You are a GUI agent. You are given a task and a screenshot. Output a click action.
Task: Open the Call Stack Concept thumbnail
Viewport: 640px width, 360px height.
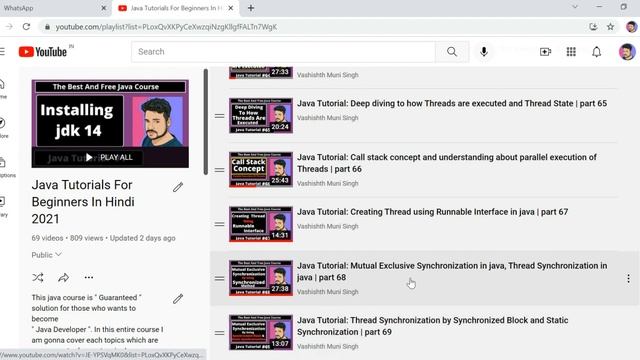point(261,169)
